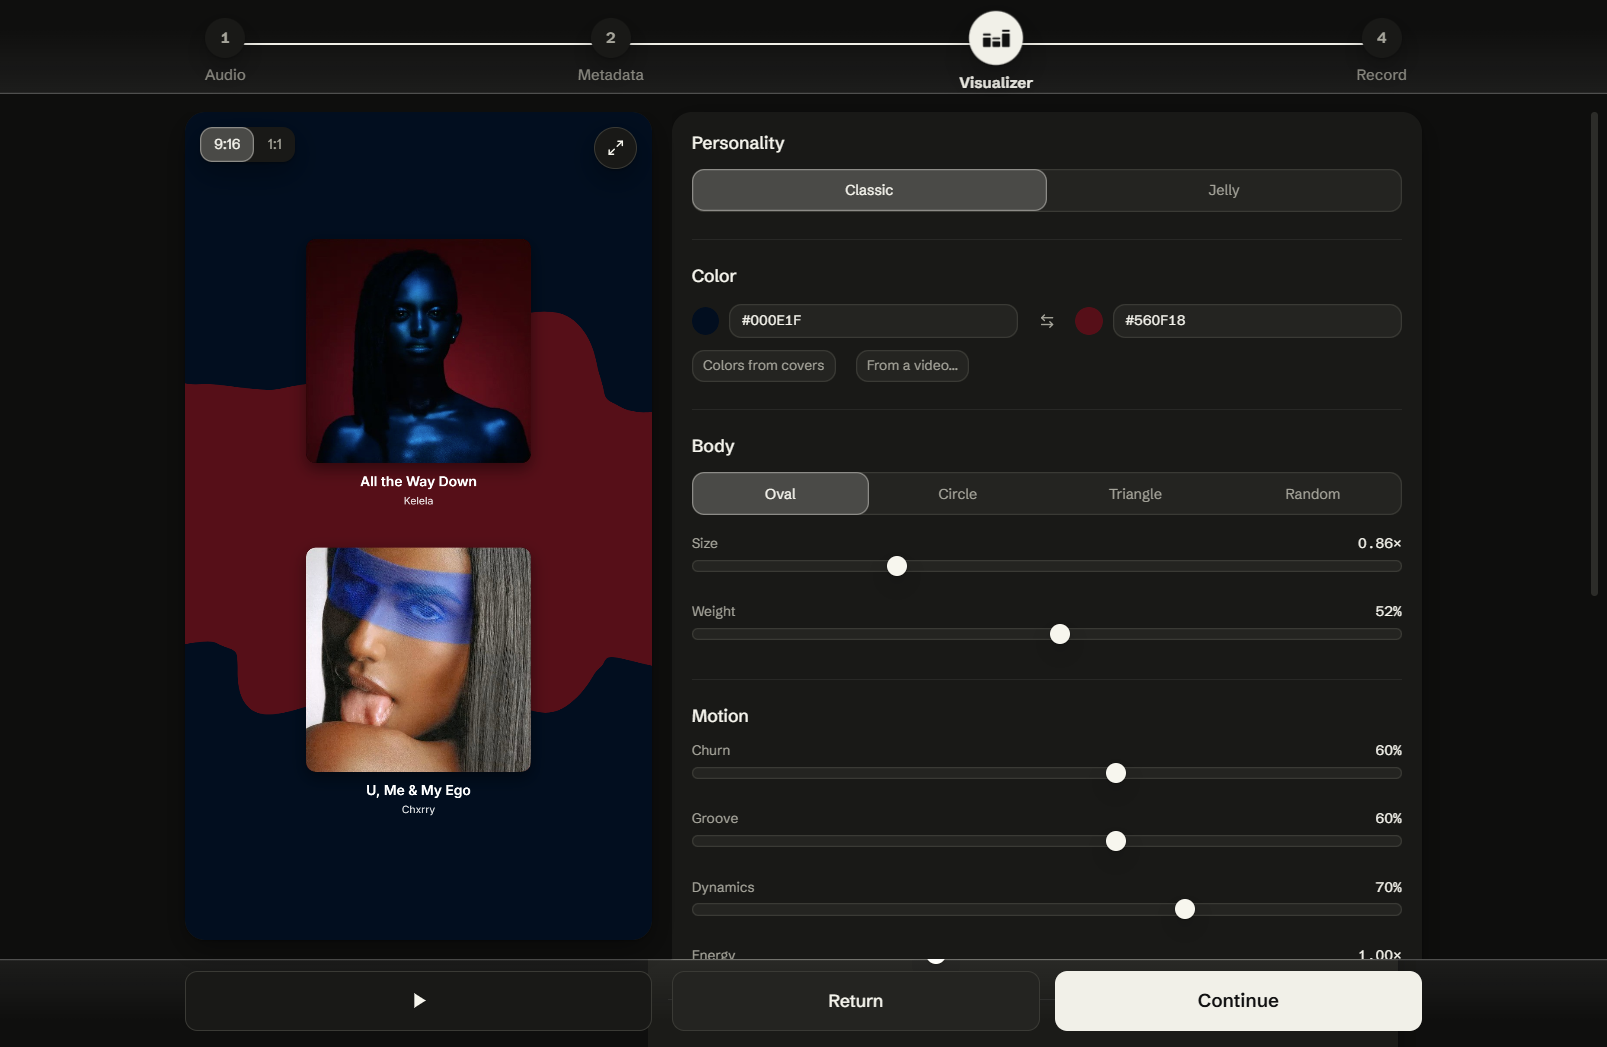Click the Kelela artist name
Viewport: 1607px width, 1047px height.
(x=418, y=501)
